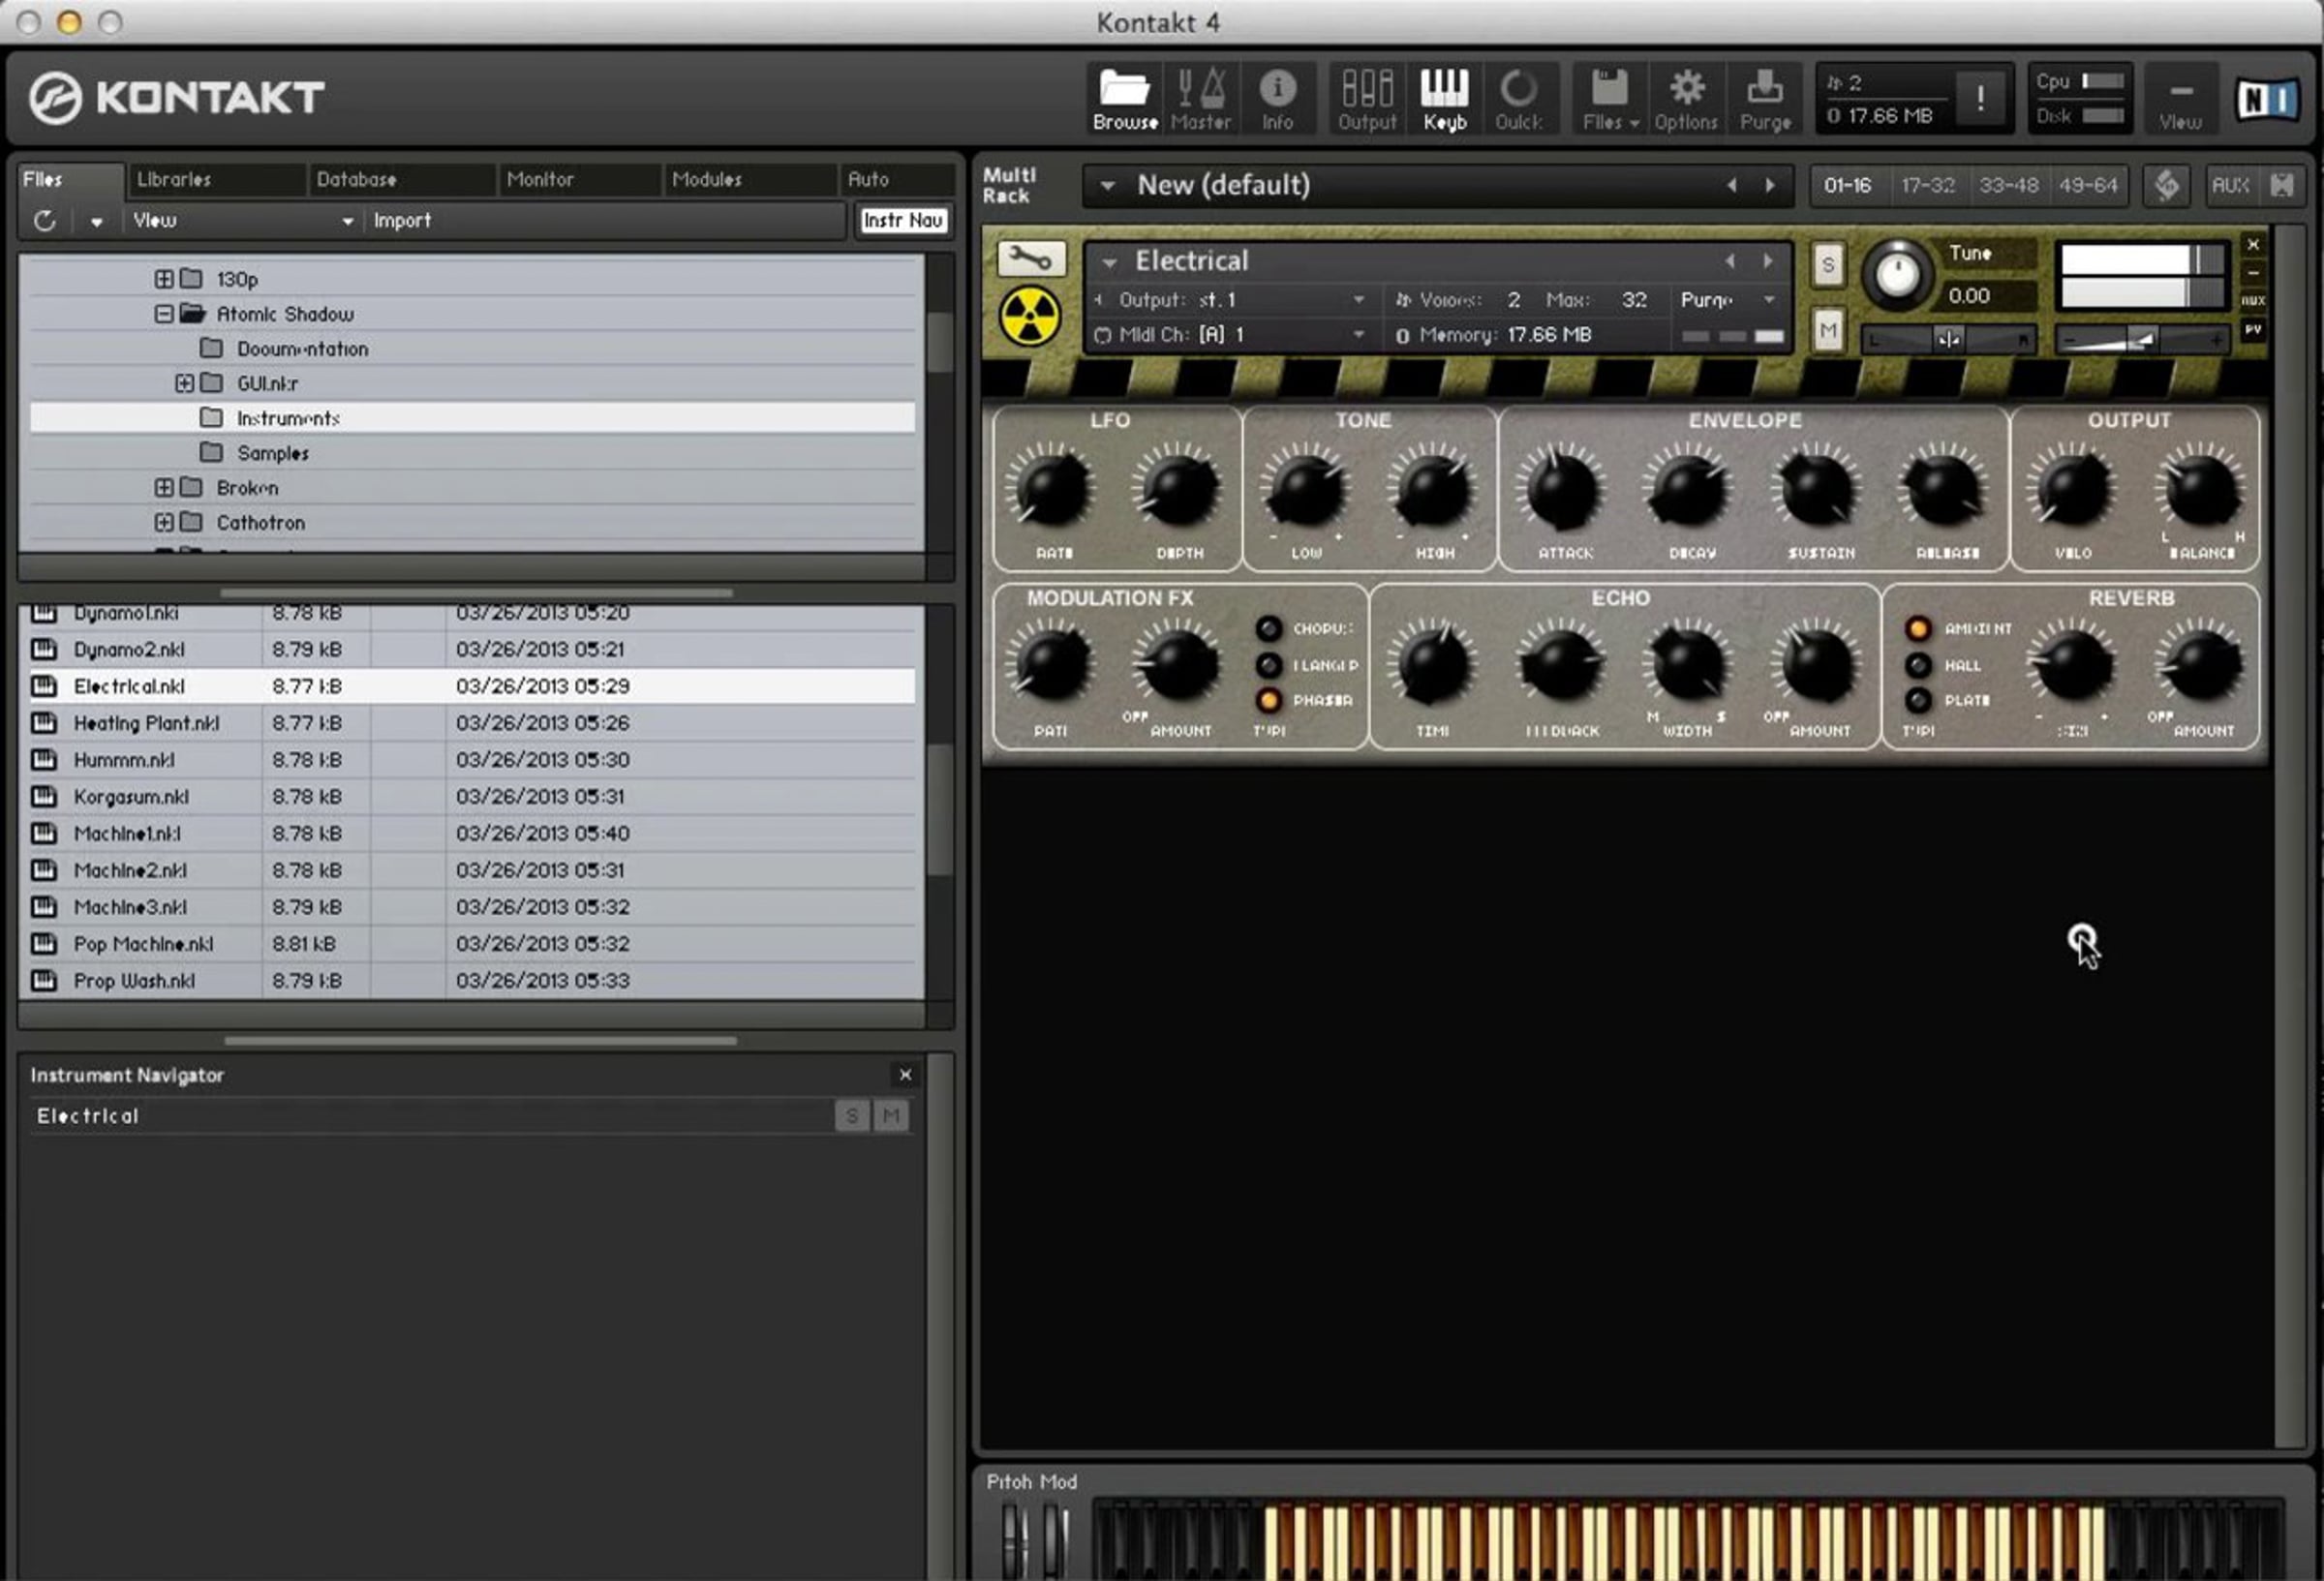This screenshot has width=2324, height=1581.
Task: Enable the Flanger modulation type
Action: point(1268,665)
